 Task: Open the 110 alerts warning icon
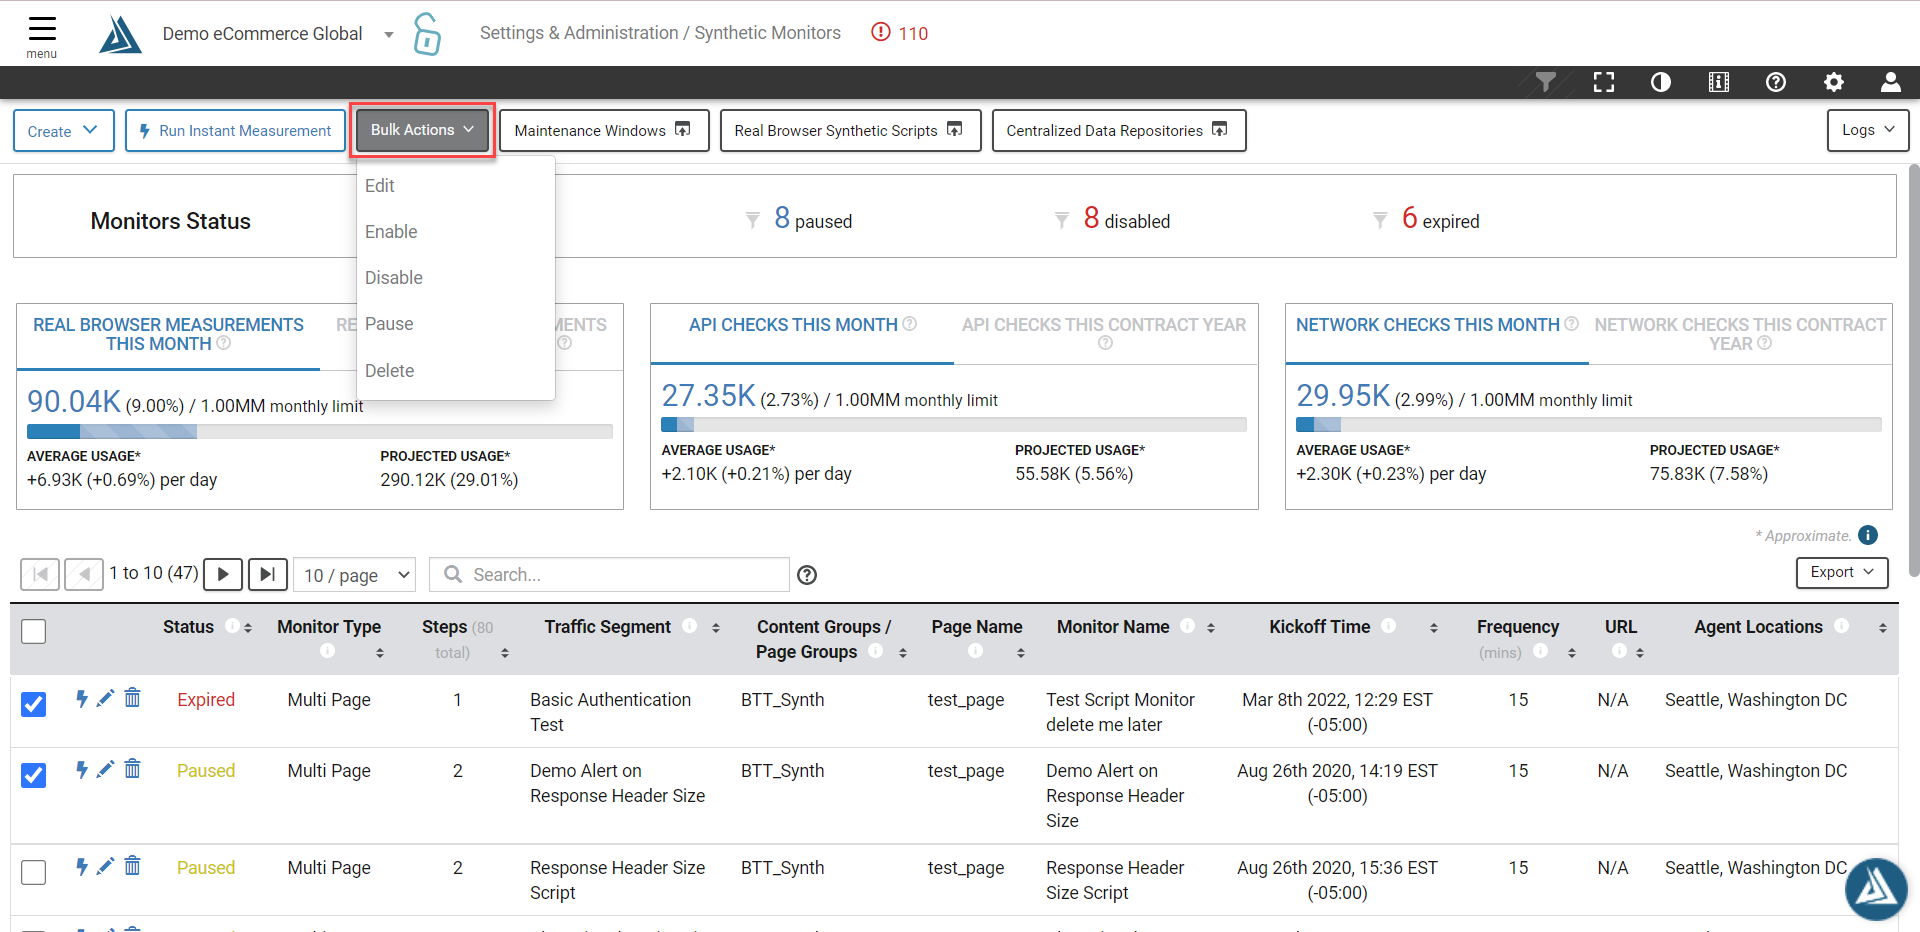899,33
